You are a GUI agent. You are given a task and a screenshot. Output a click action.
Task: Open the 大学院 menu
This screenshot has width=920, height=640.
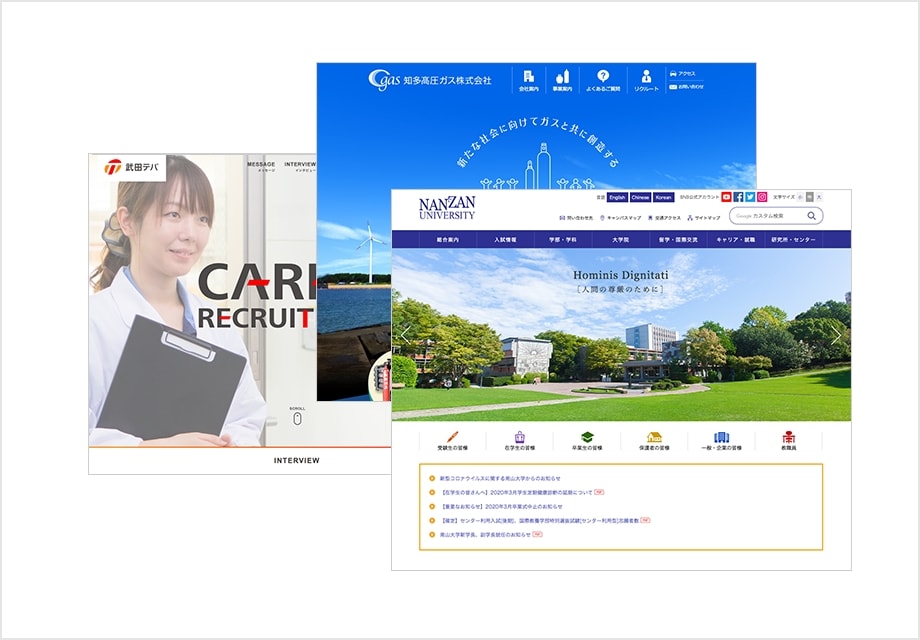point(620,239)
